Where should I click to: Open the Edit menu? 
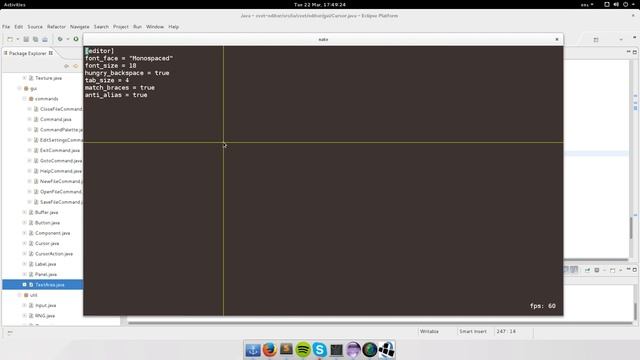[x=19, y=27]
